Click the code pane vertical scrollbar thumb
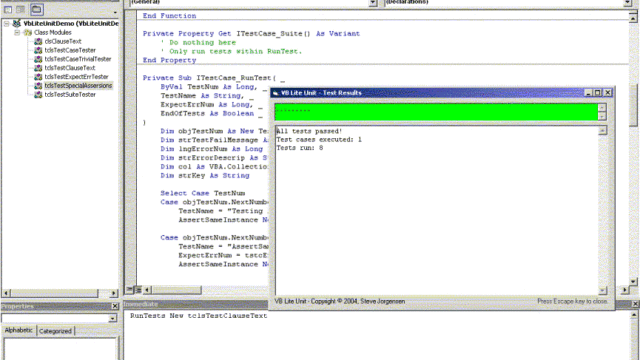640x360 pixels. coord(633,105)
